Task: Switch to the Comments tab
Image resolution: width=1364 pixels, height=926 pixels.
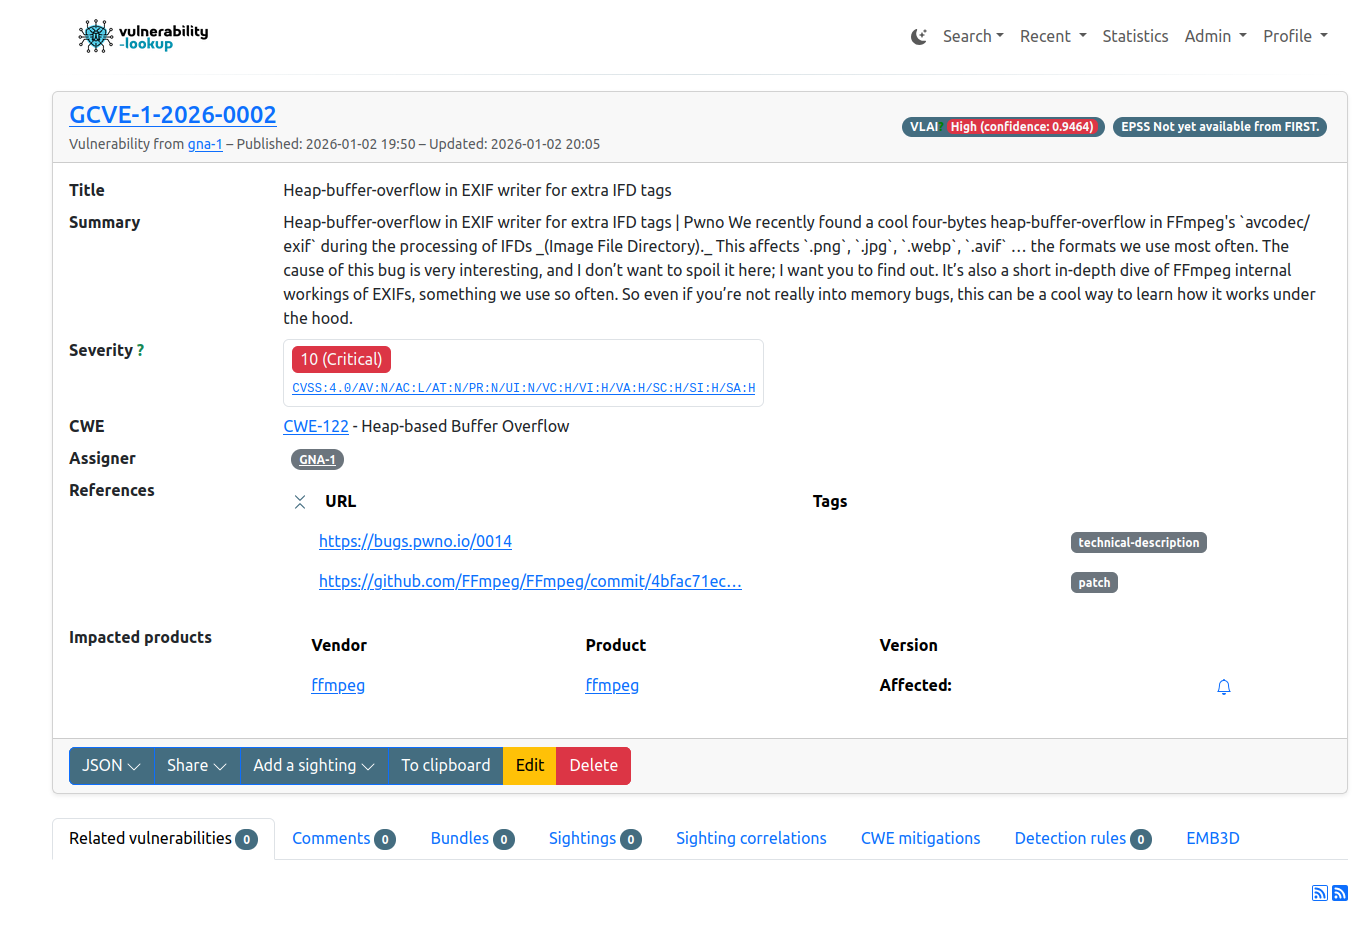Action: pyautogui.click(x=342, y=839)
